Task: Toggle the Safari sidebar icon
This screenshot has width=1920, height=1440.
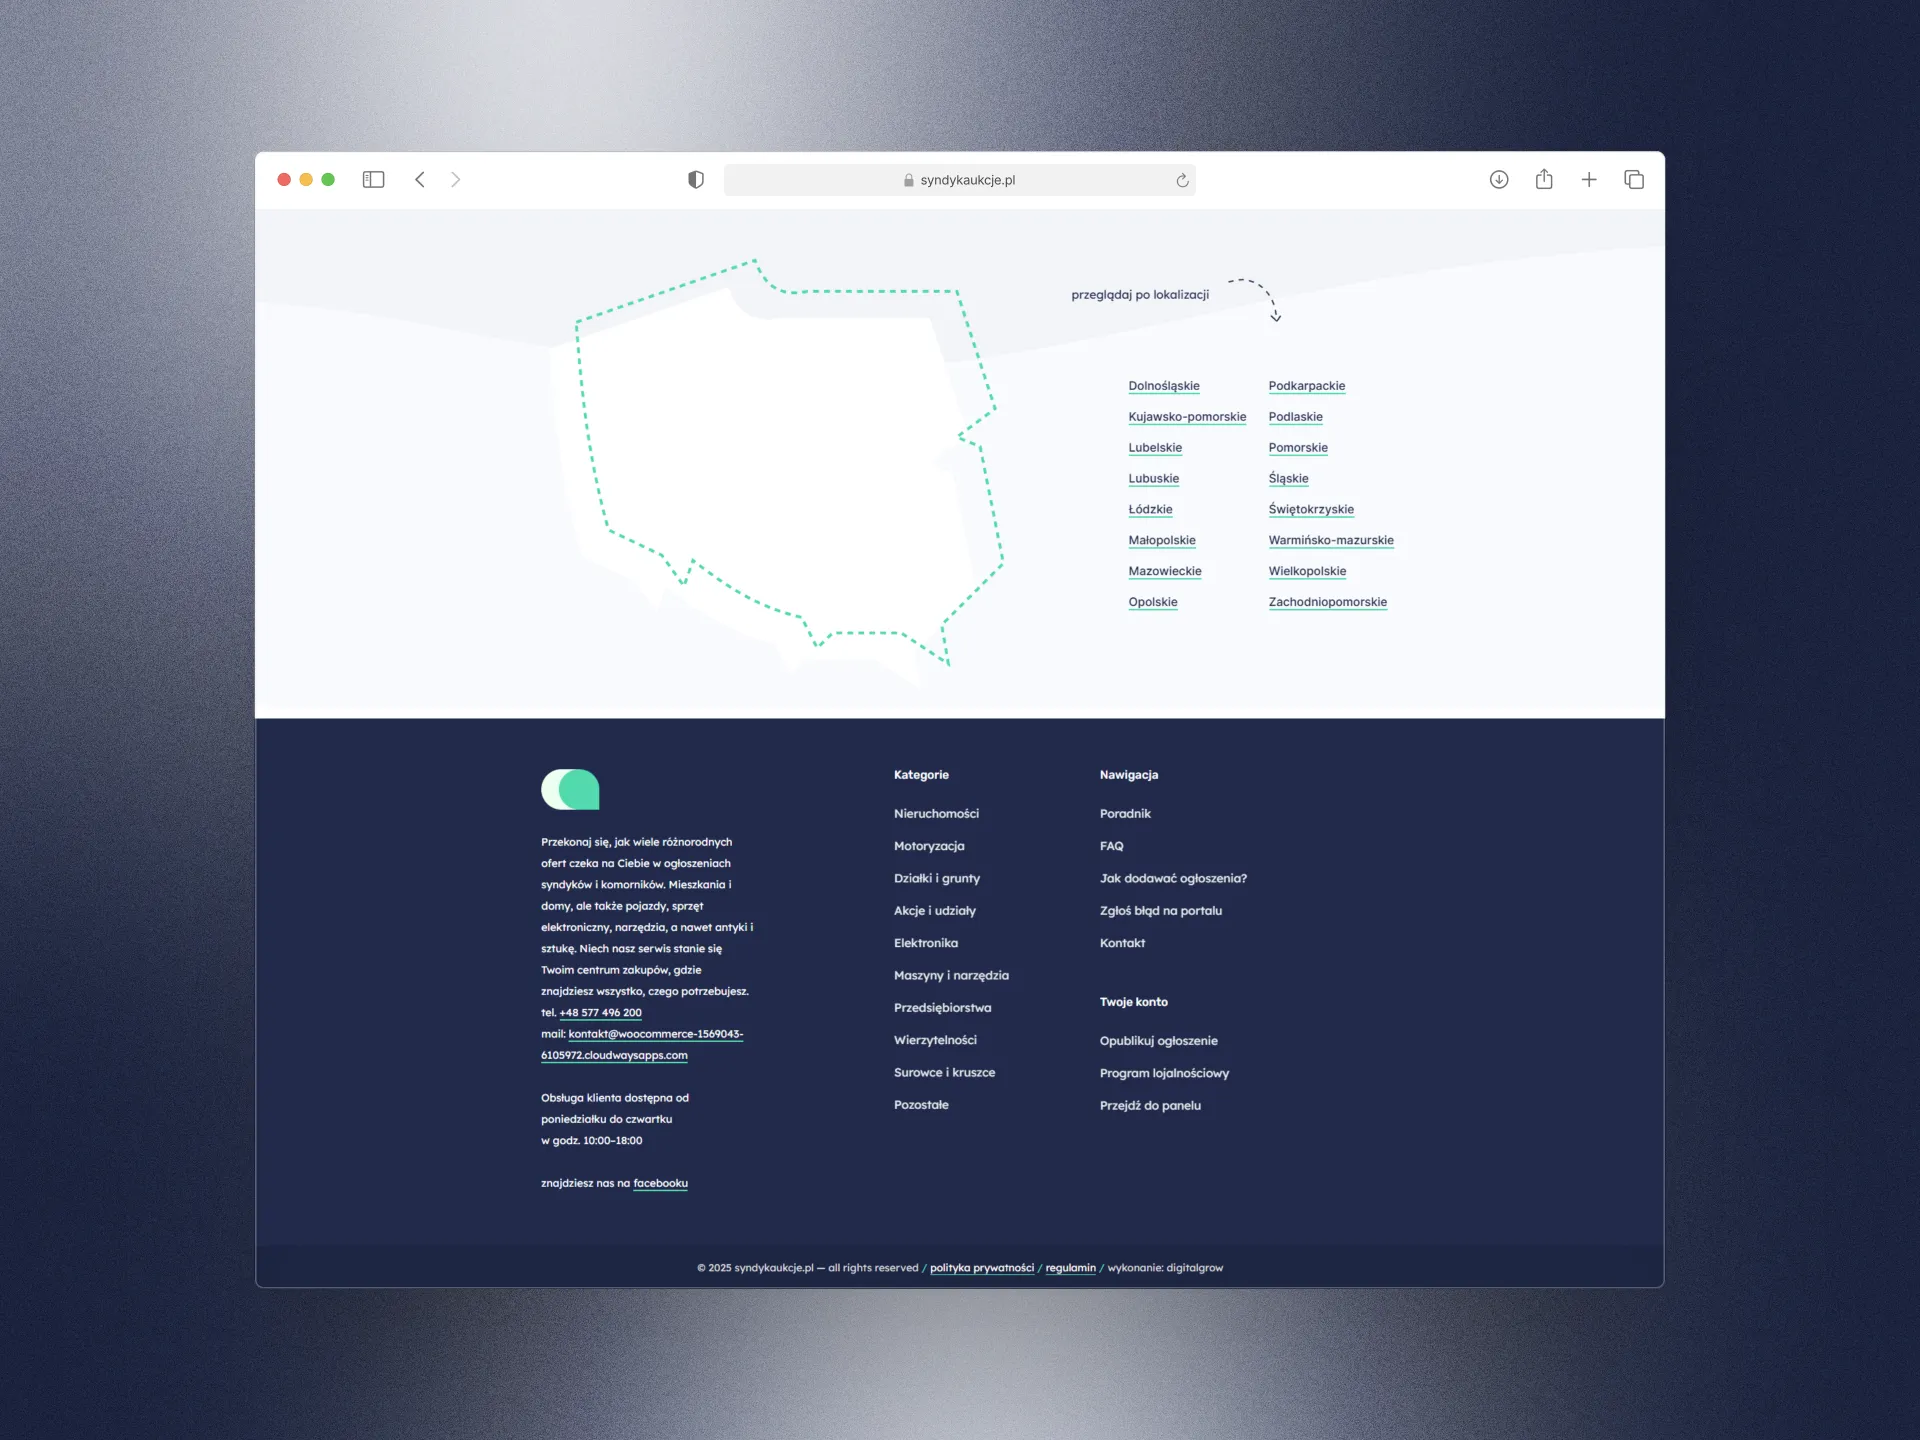Action: 373,180
